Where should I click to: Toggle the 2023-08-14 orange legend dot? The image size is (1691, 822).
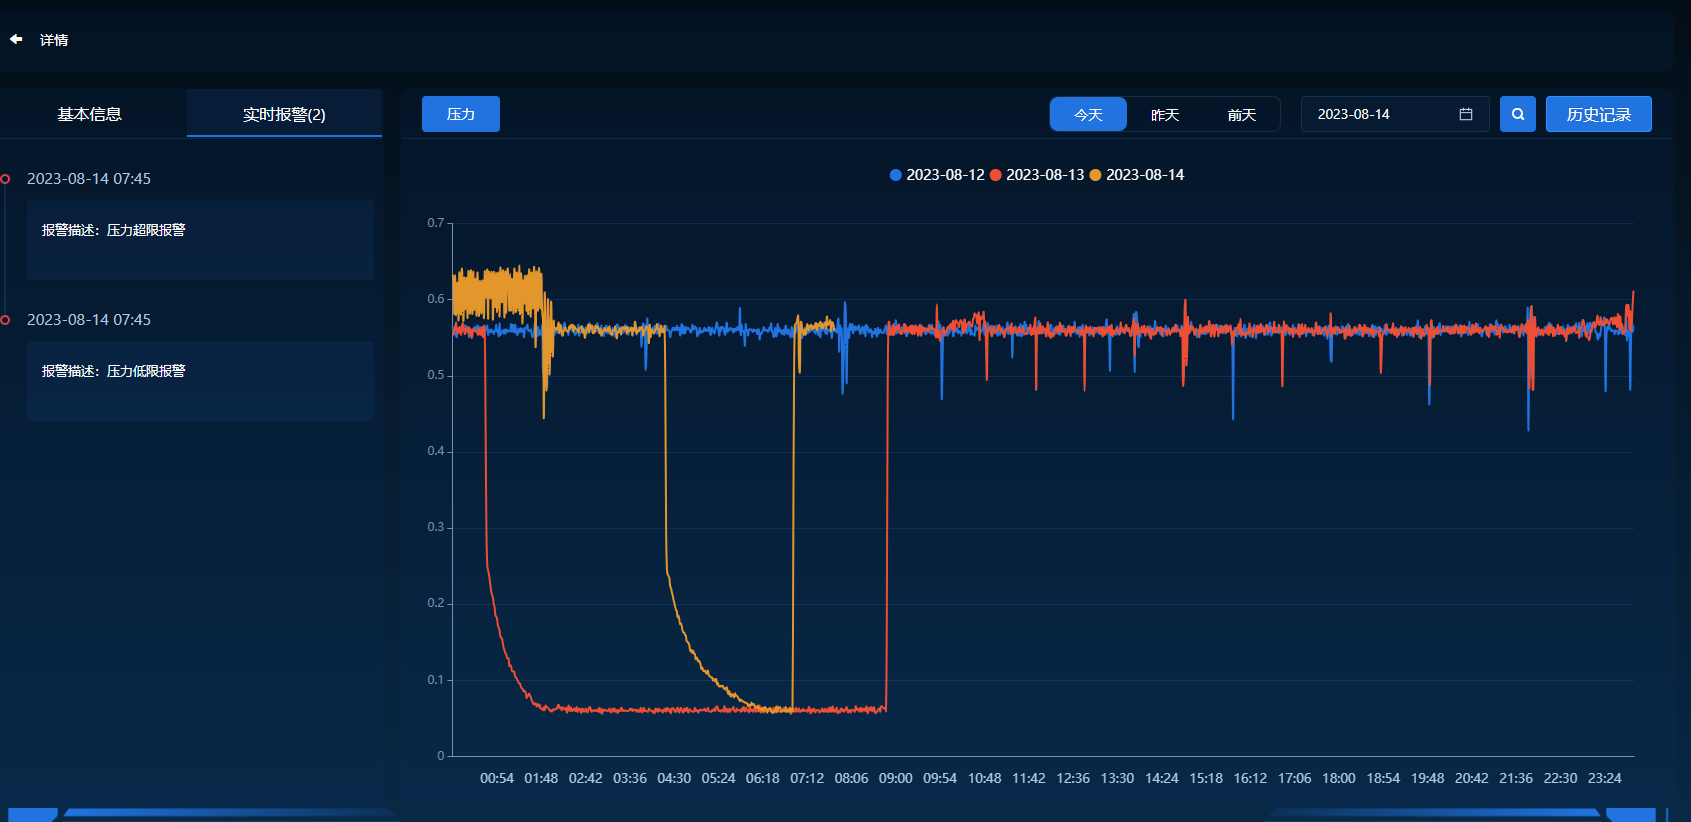[1095, 175]
